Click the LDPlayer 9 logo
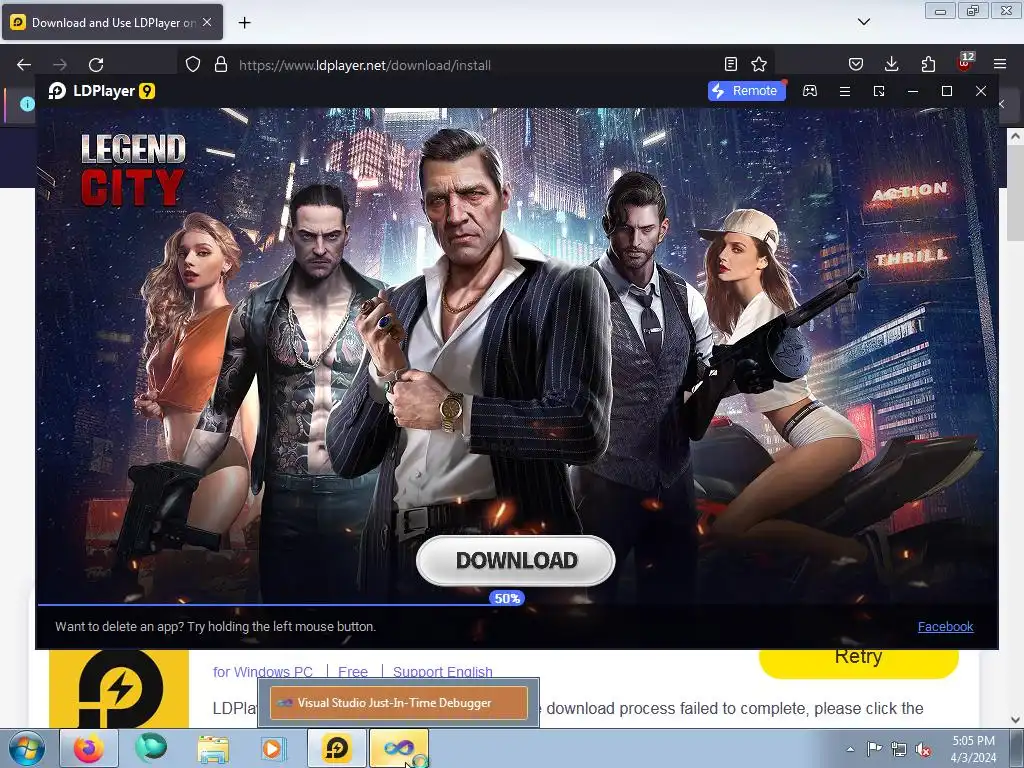The image size is (1024, 768). 102,91
